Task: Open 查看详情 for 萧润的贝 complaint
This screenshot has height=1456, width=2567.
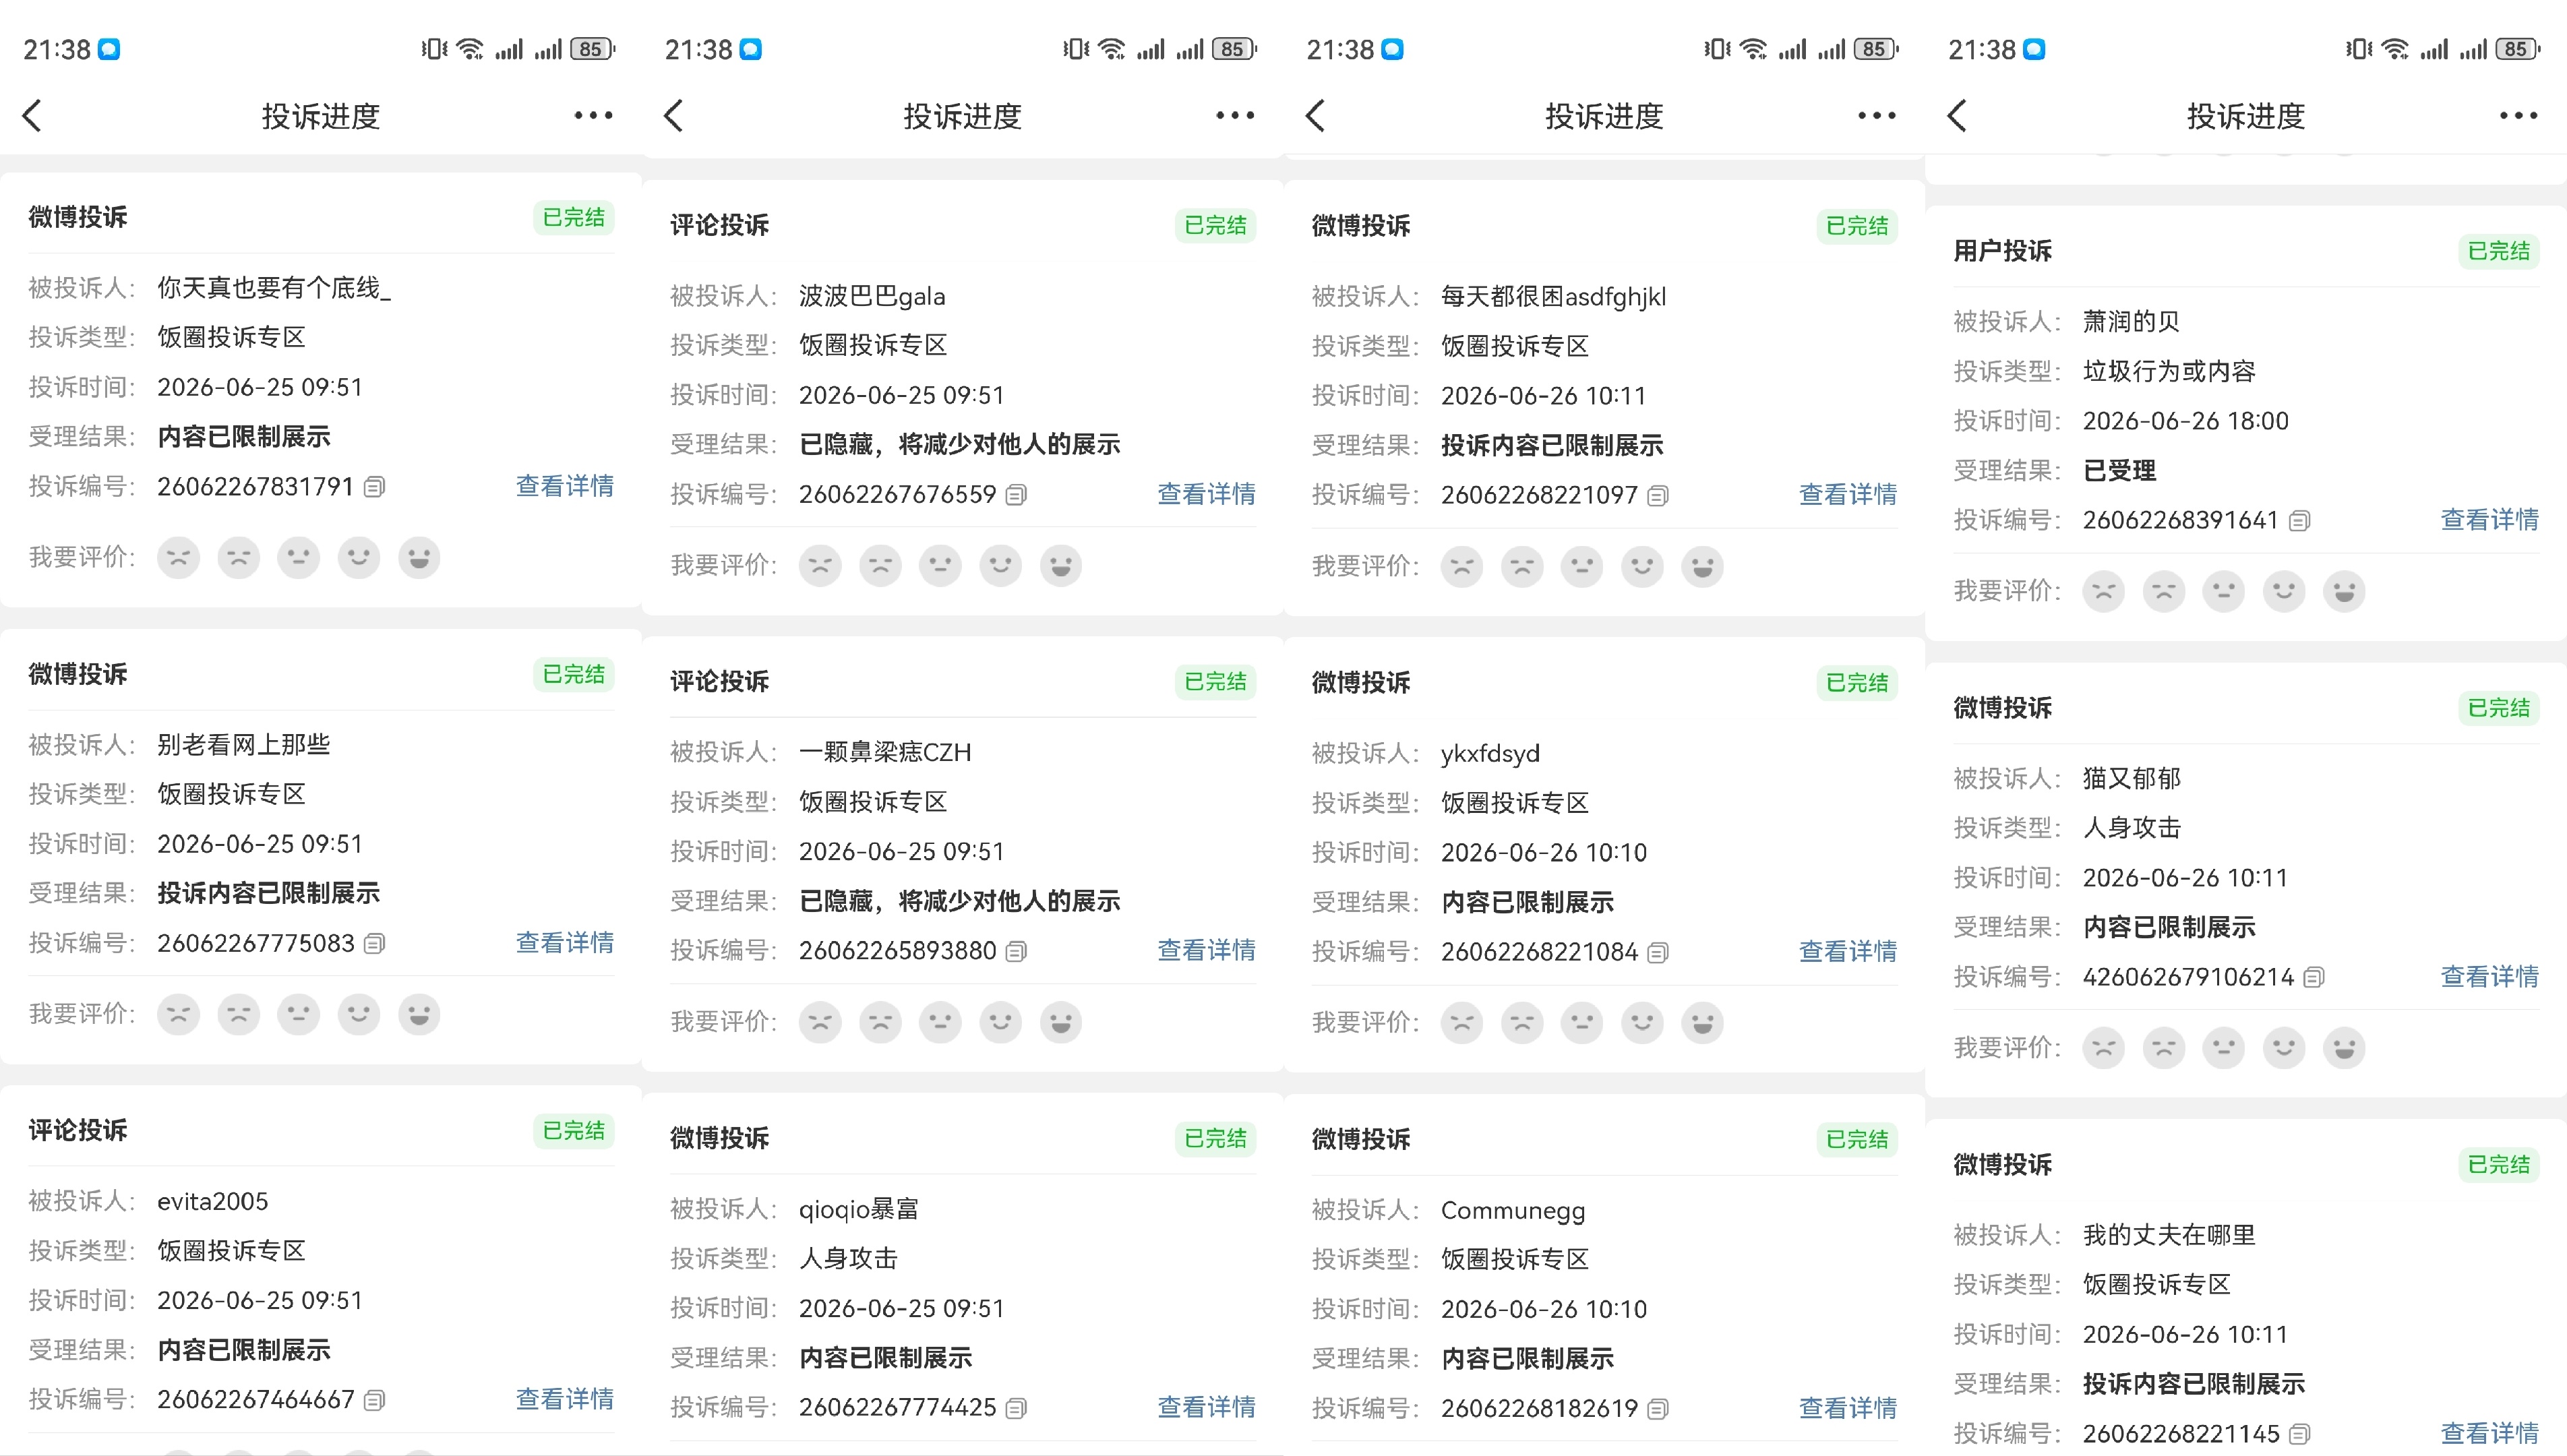Action: click(x=2491, y=521)
